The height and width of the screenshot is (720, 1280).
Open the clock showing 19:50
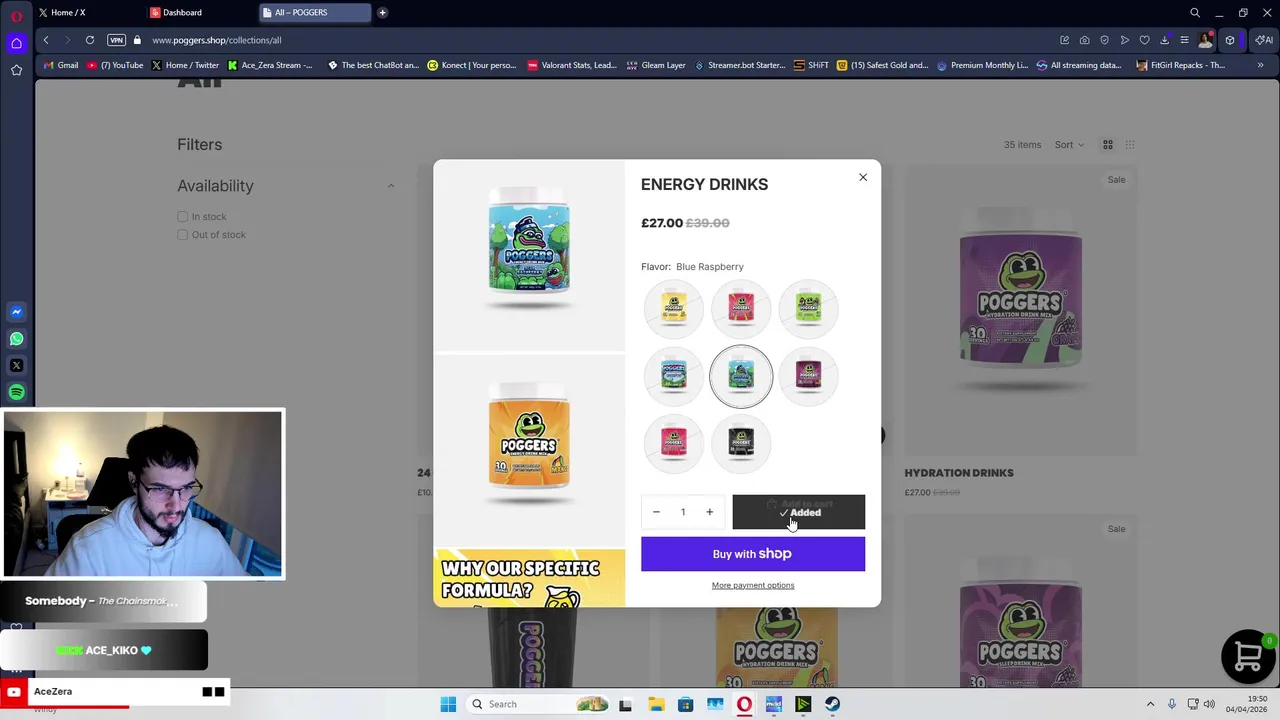(x=1248, y=704)
